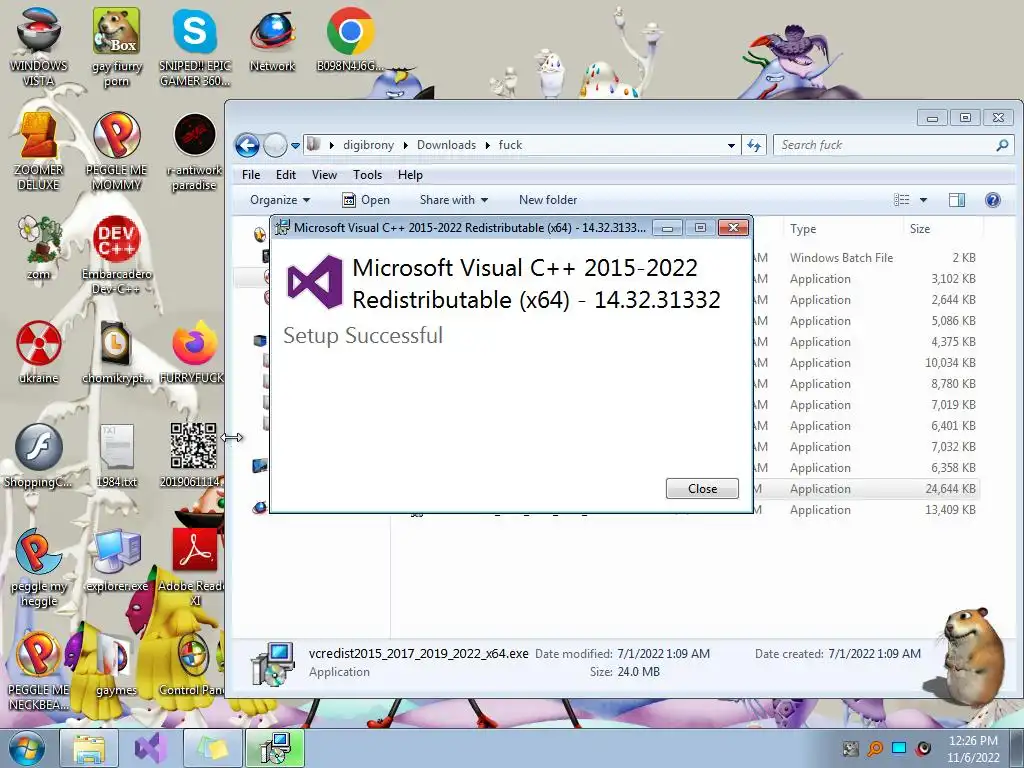Click the ukraine radiation icon
This screenshot has height=768, width=1024.
[x=39, y=353]
